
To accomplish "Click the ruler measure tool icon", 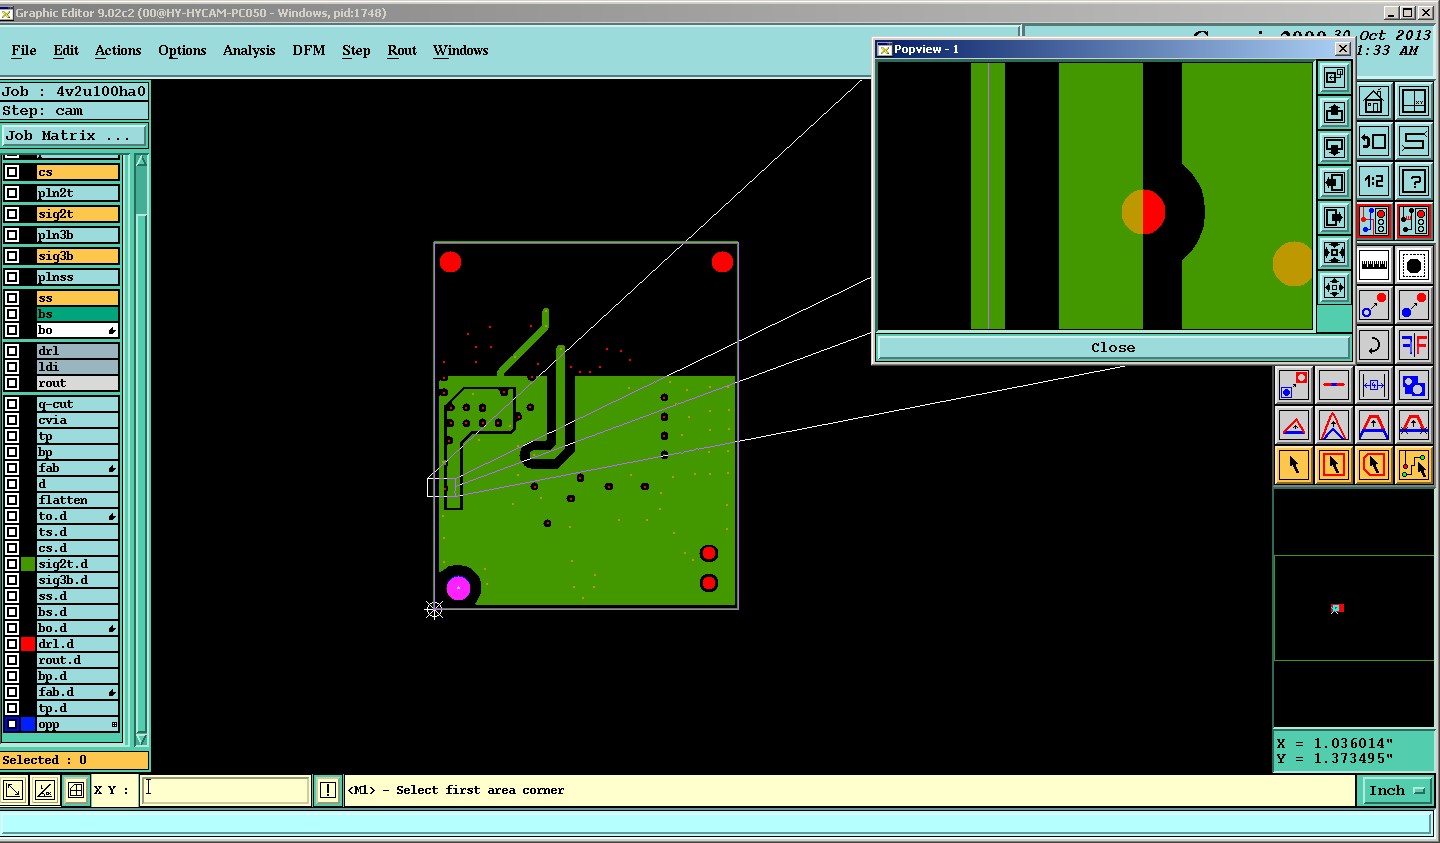I will click(x=1374, y=265).
